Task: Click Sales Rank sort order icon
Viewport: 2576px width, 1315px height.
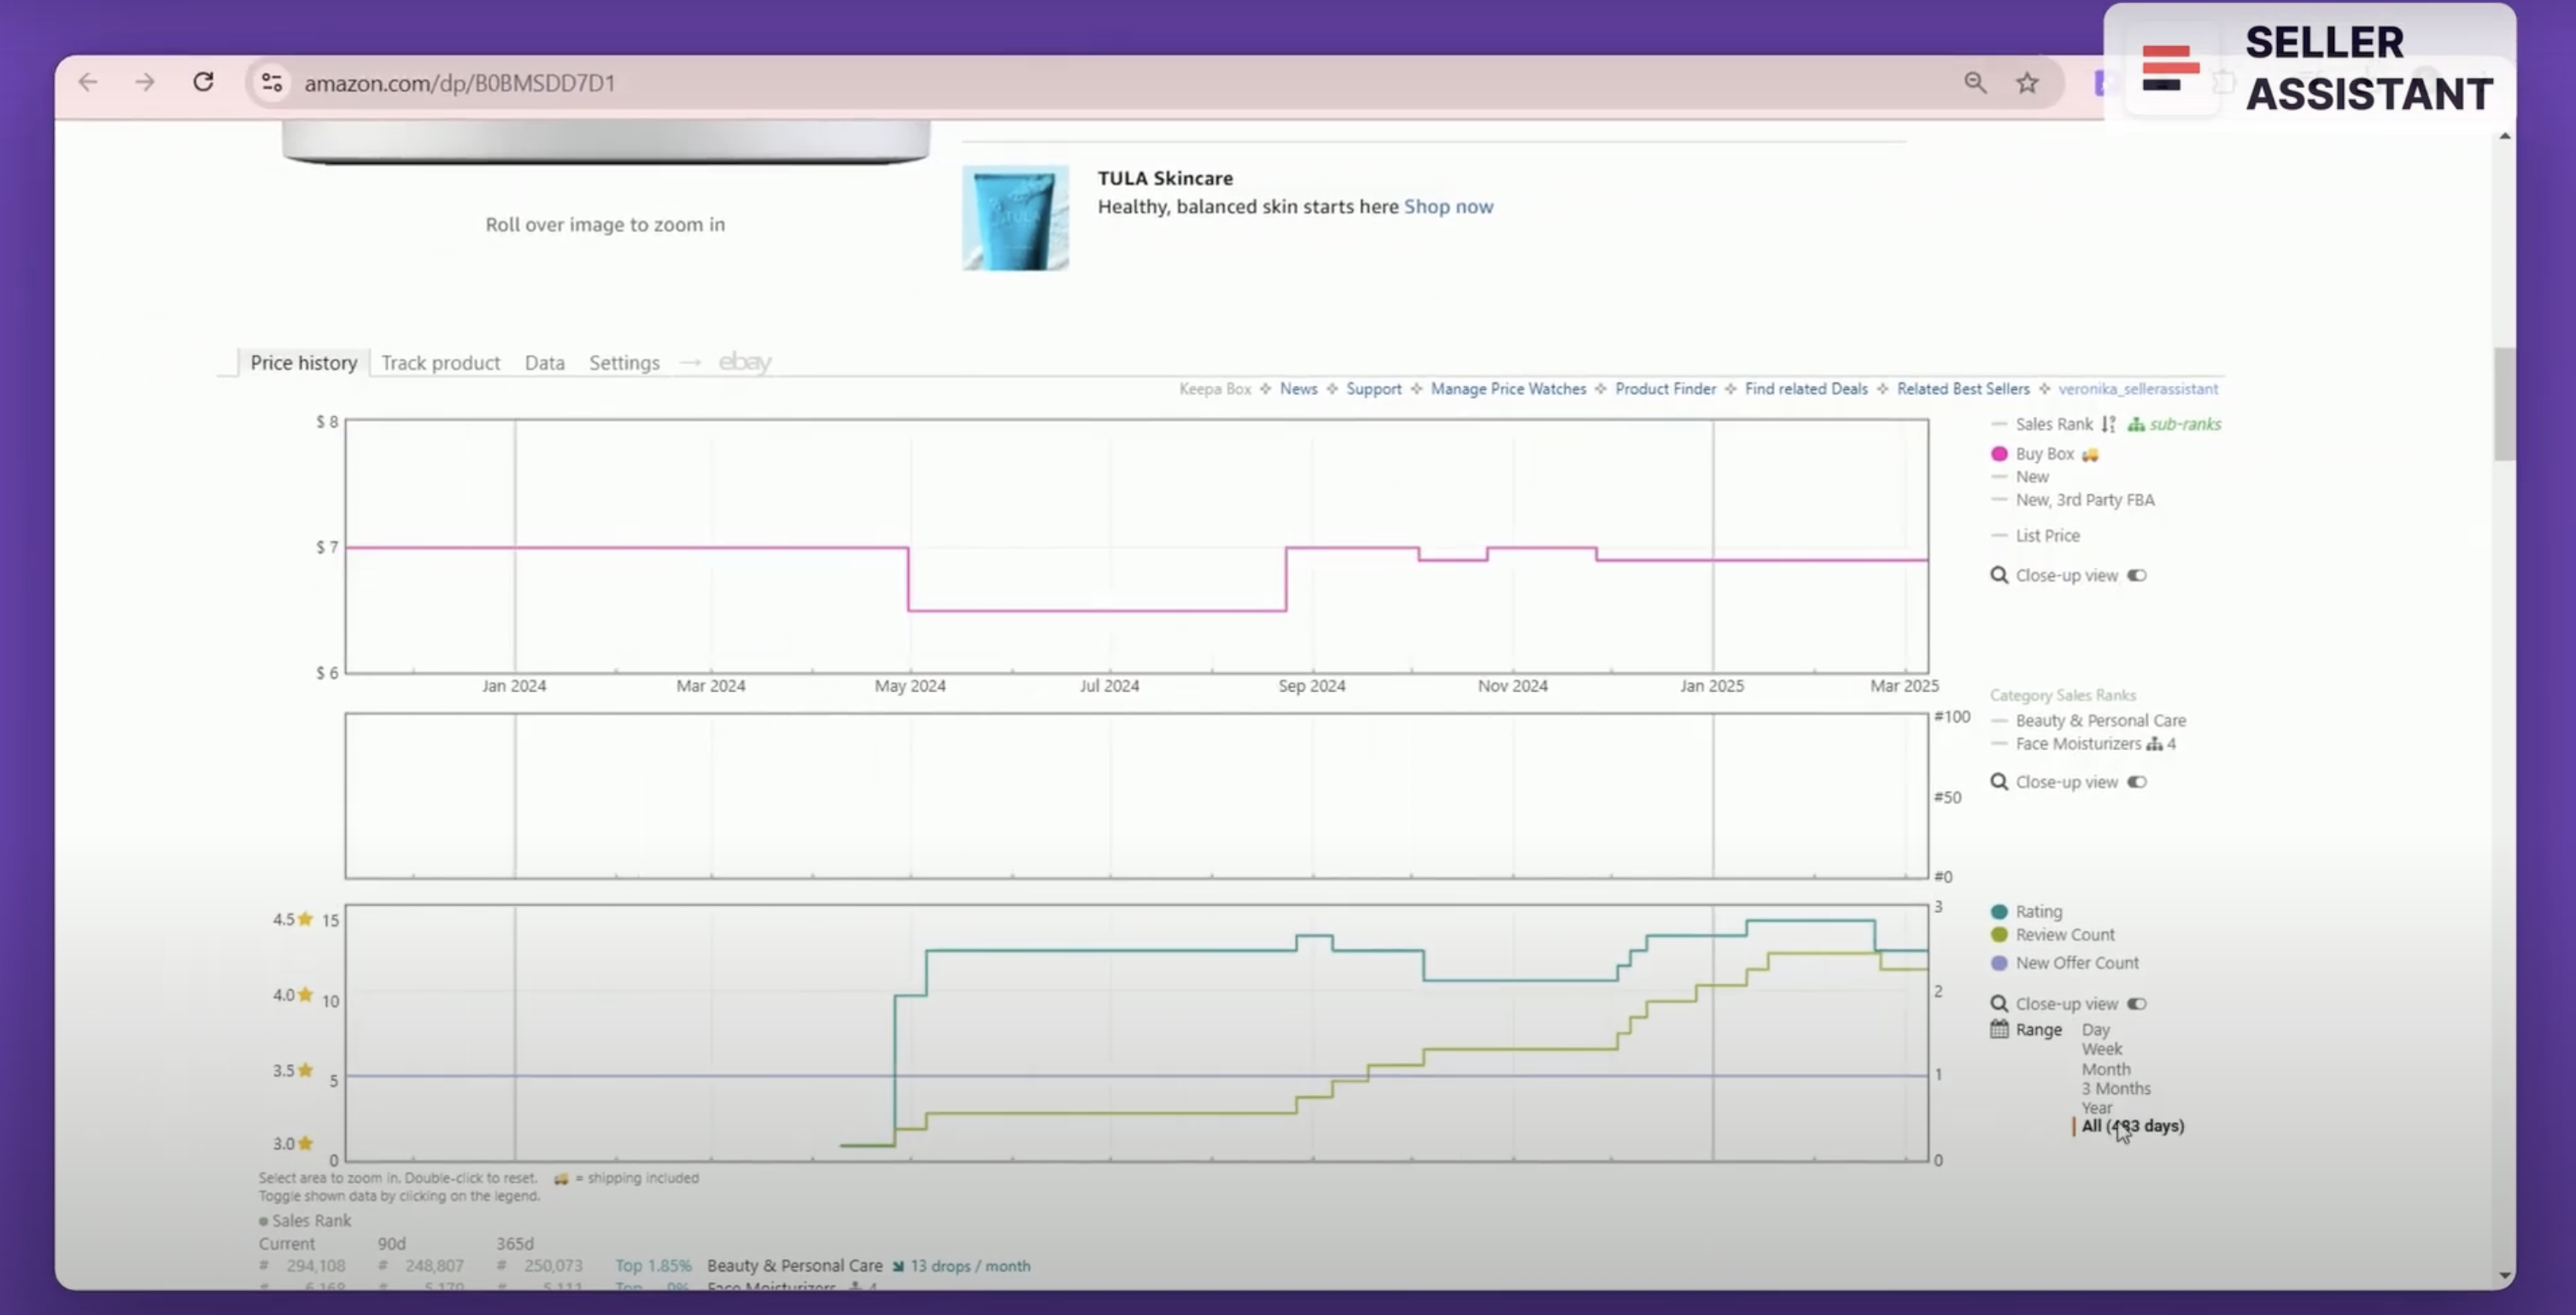Action: click(x=2108, y=424)
